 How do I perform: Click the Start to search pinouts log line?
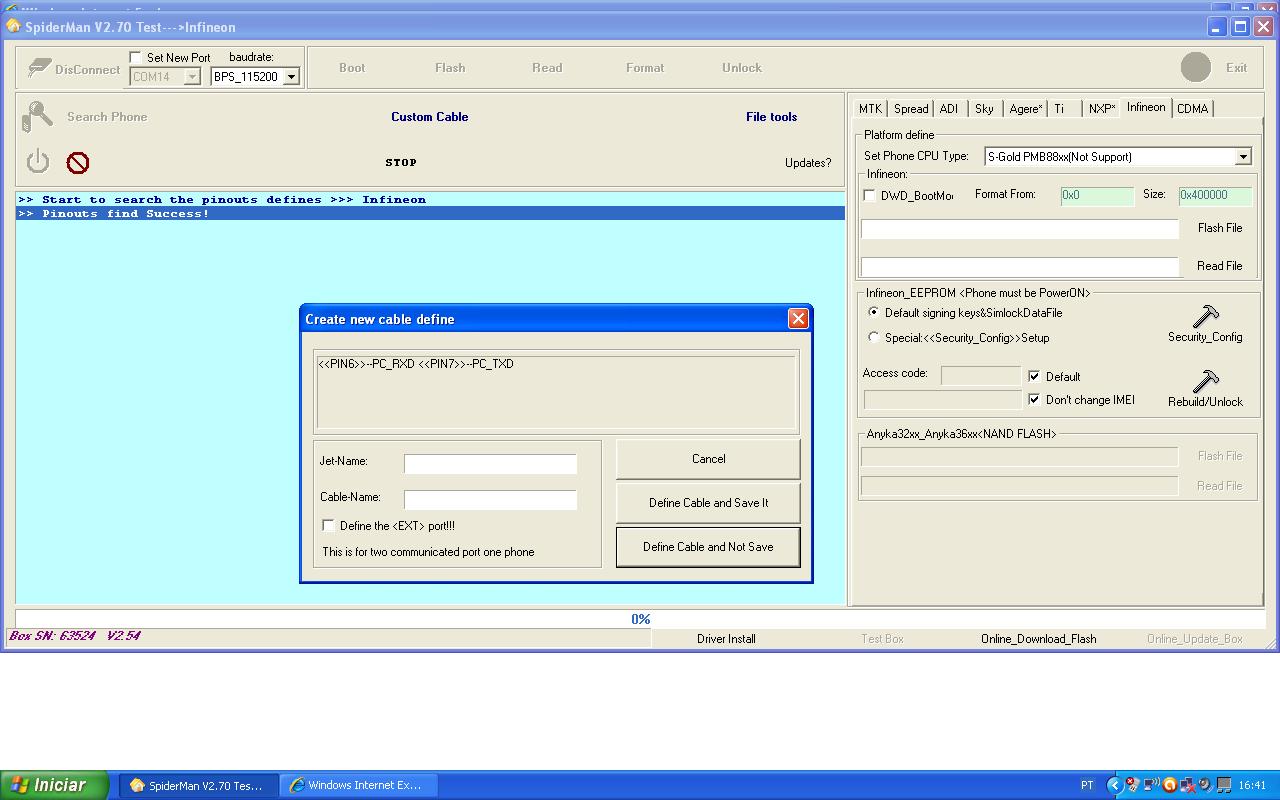430,199
